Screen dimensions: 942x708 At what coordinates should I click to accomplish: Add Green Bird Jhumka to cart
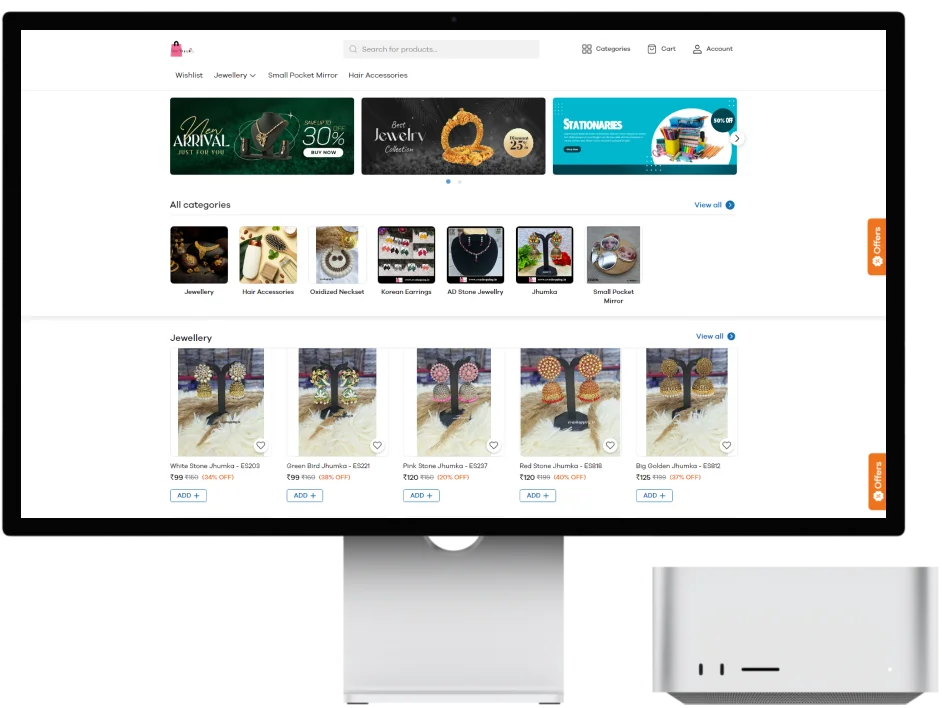click(304, 495)
